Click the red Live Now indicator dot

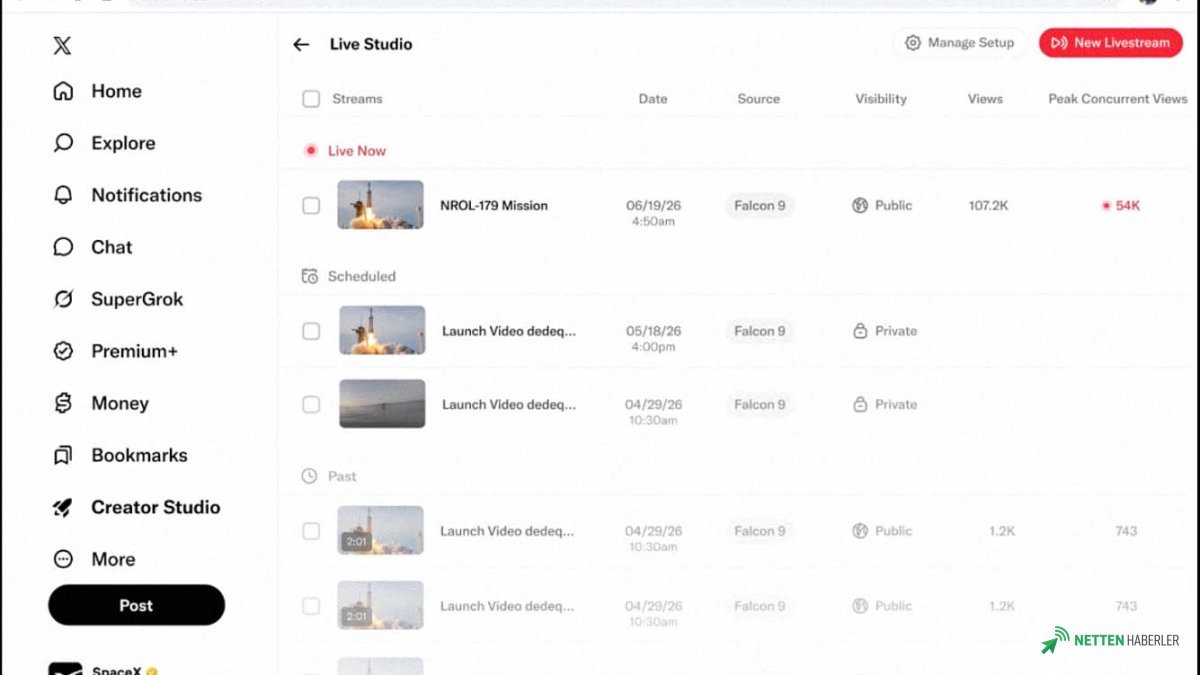(x=311, y=151)
